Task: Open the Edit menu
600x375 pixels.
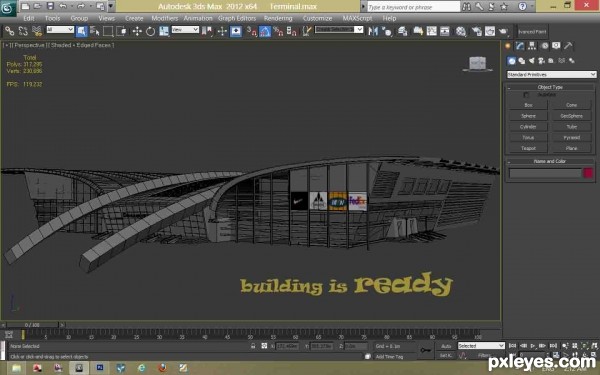Action: (x=29, y=18)
